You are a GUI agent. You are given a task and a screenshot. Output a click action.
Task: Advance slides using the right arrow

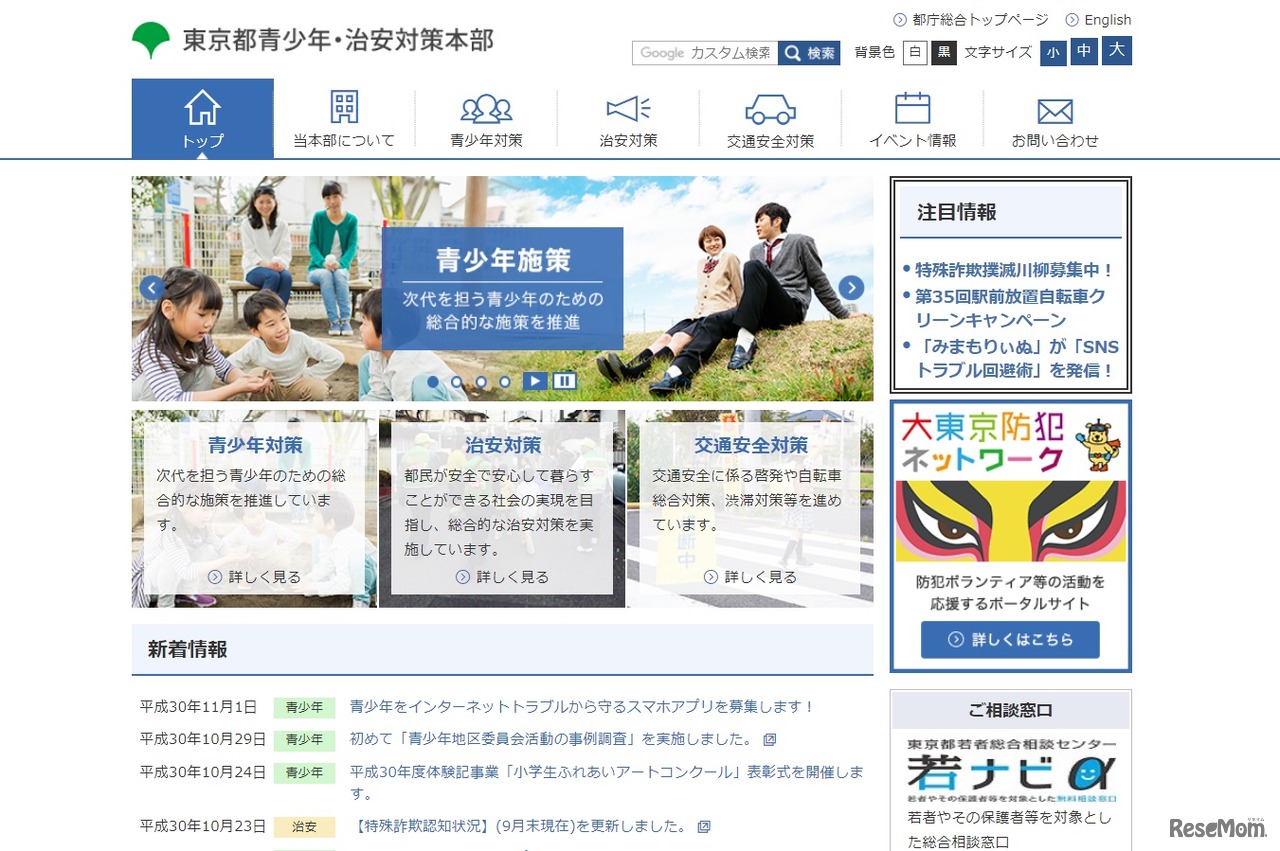tap(851, 287)
